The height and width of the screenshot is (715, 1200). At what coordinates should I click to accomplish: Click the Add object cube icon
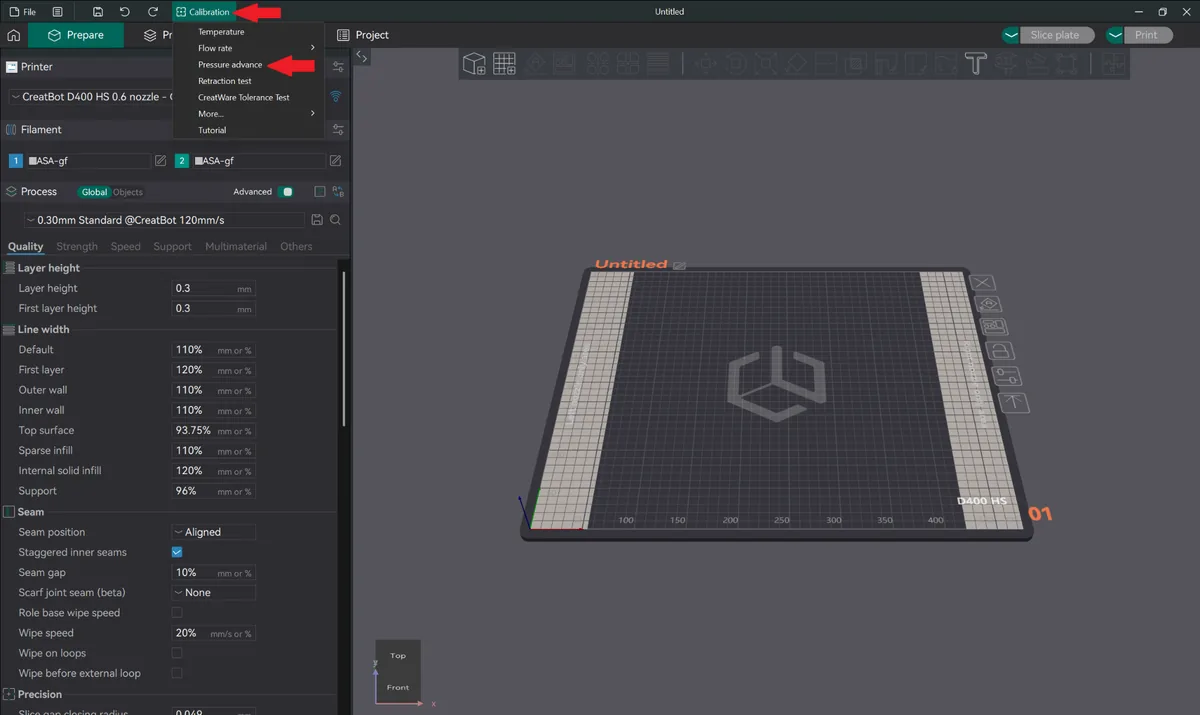coord(474,65)
